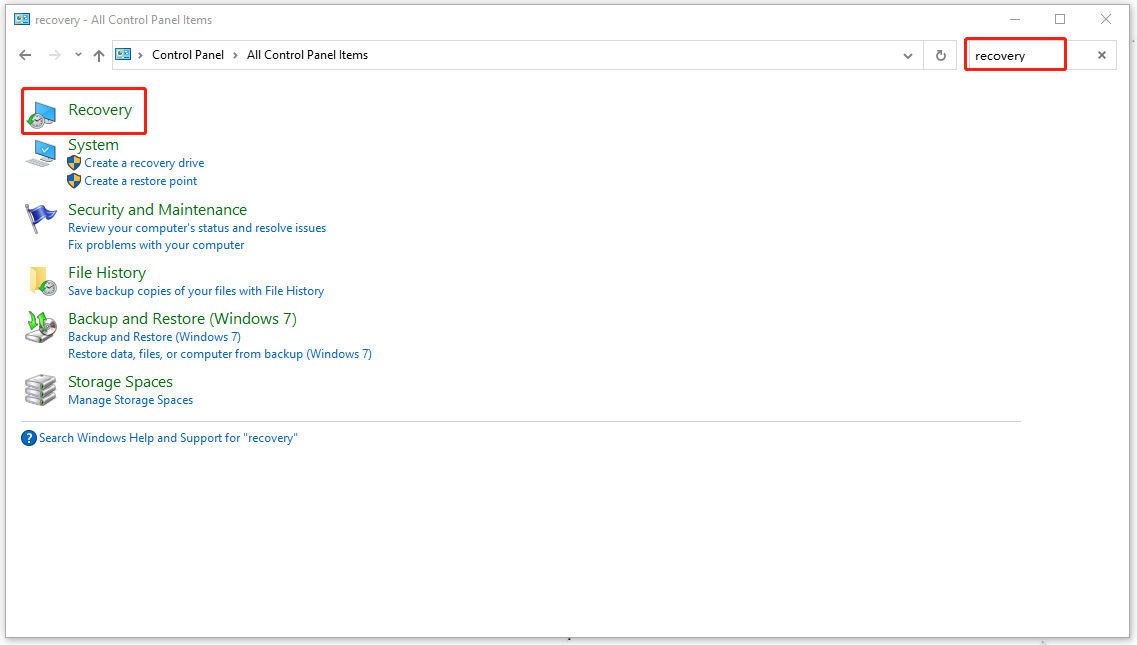
Task: Click the File History folder icon
Action: pyautogui.click(x=41, y=281)
